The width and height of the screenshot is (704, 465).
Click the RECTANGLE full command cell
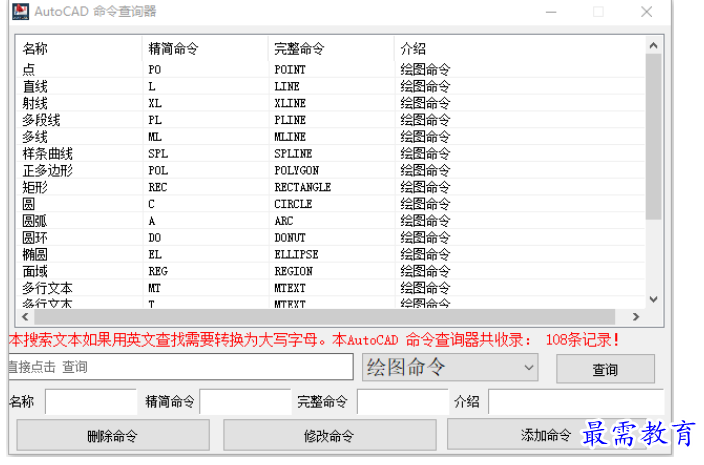click(x=303, y=187)
